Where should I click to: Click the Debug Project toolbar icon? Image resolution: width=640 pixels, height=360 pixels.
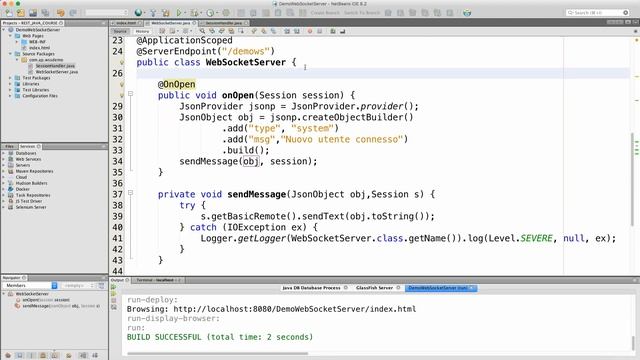coord(194,13)
